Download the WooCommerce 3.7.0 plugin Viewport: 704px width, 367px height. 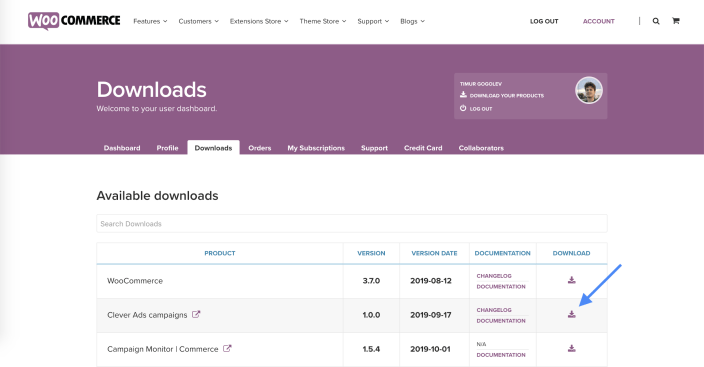click(x=572, y=280)
